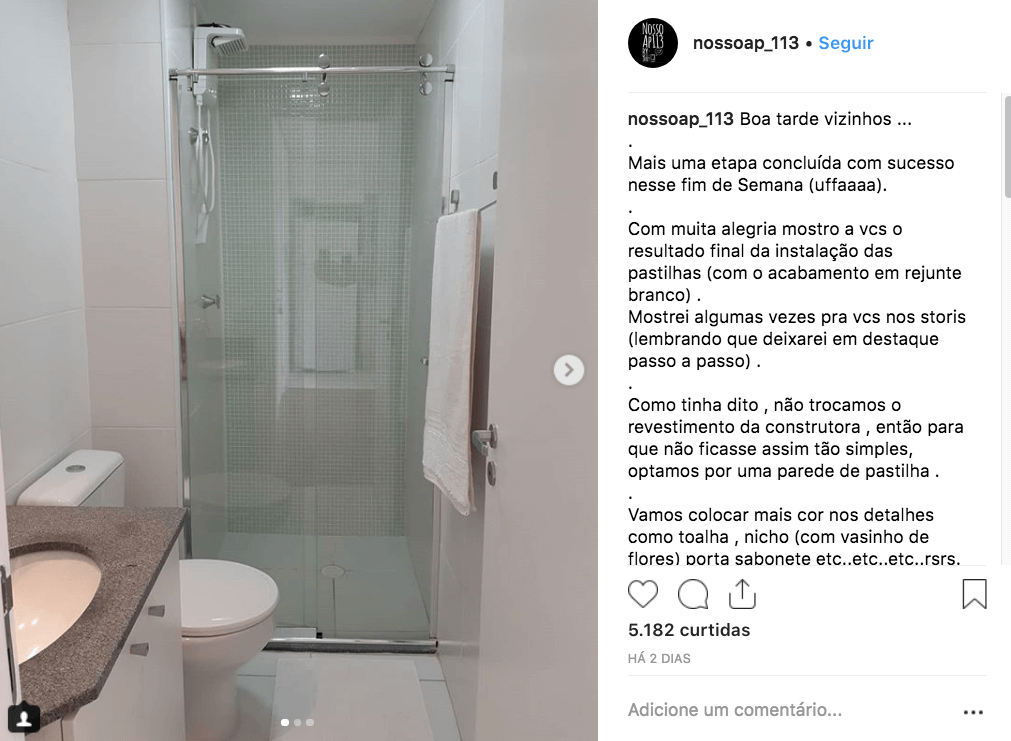
Task: Open comments via the speech bubble icon
Action: tap(693, 594)
